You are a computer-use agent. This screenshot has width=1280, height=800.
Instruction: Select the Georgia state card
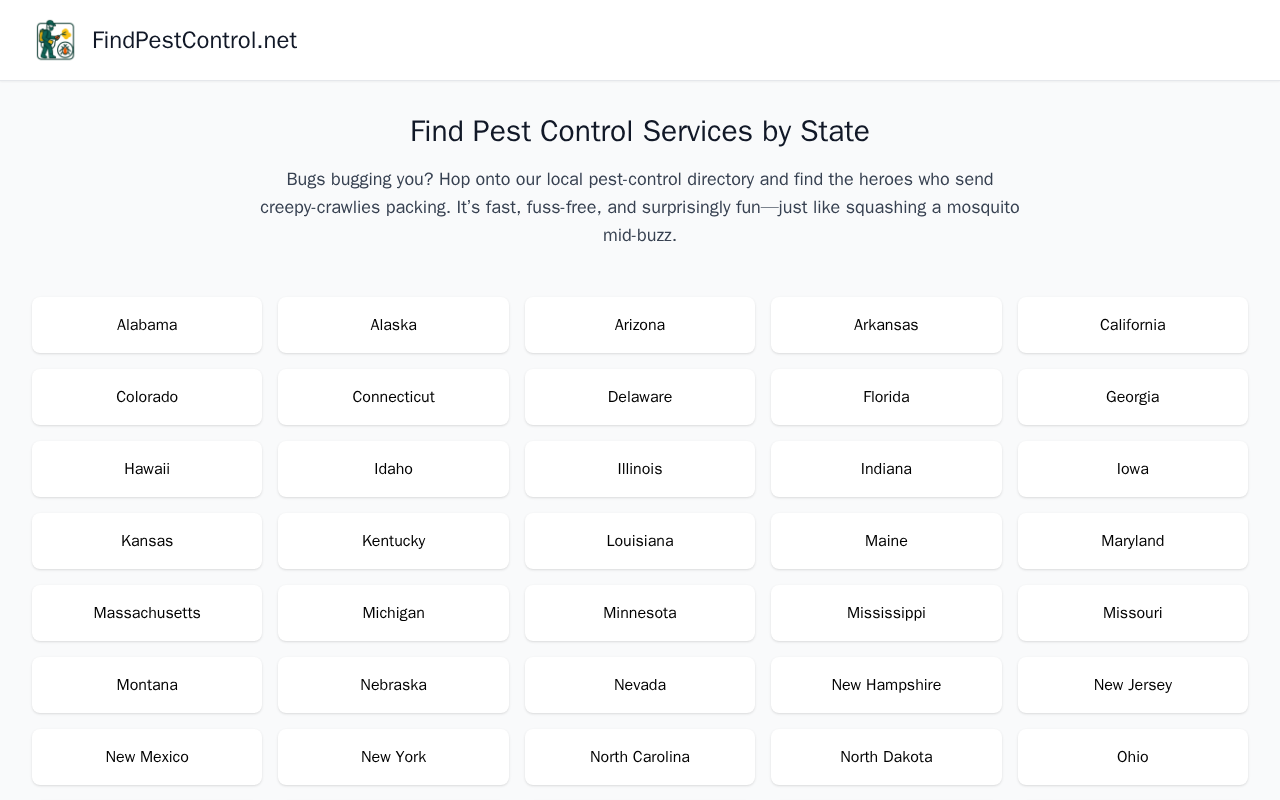pyautogui.click(x=1133, y=397)
